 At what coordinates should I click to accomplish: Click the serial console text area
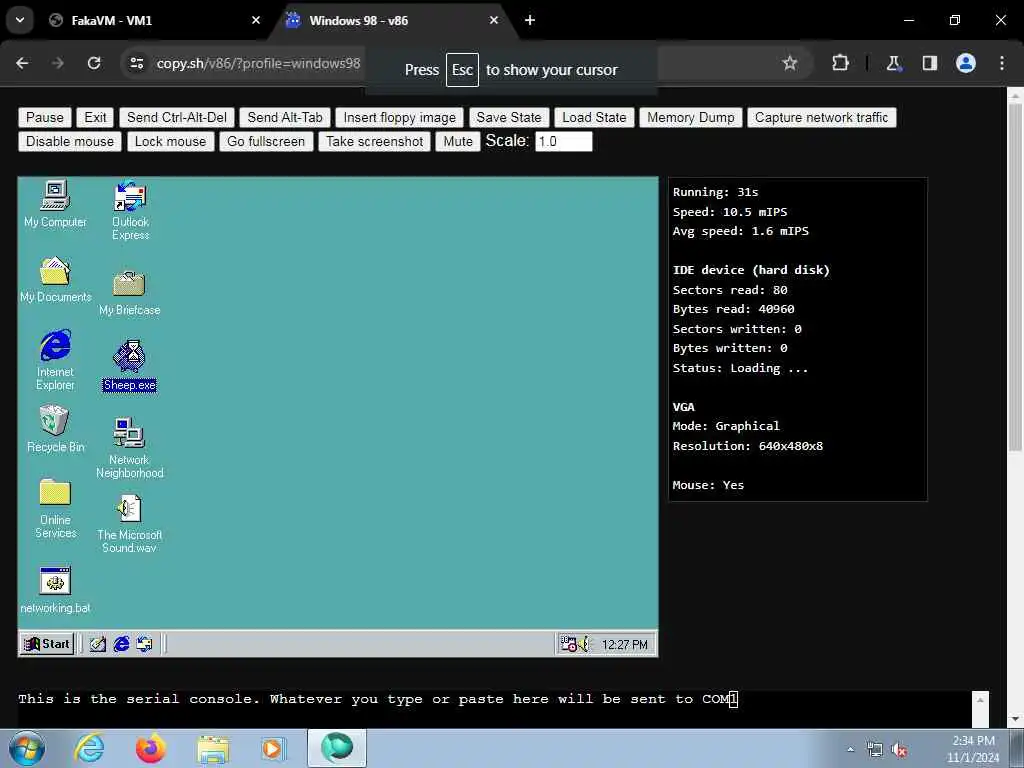pyautogui.click(x=494, y=709)
